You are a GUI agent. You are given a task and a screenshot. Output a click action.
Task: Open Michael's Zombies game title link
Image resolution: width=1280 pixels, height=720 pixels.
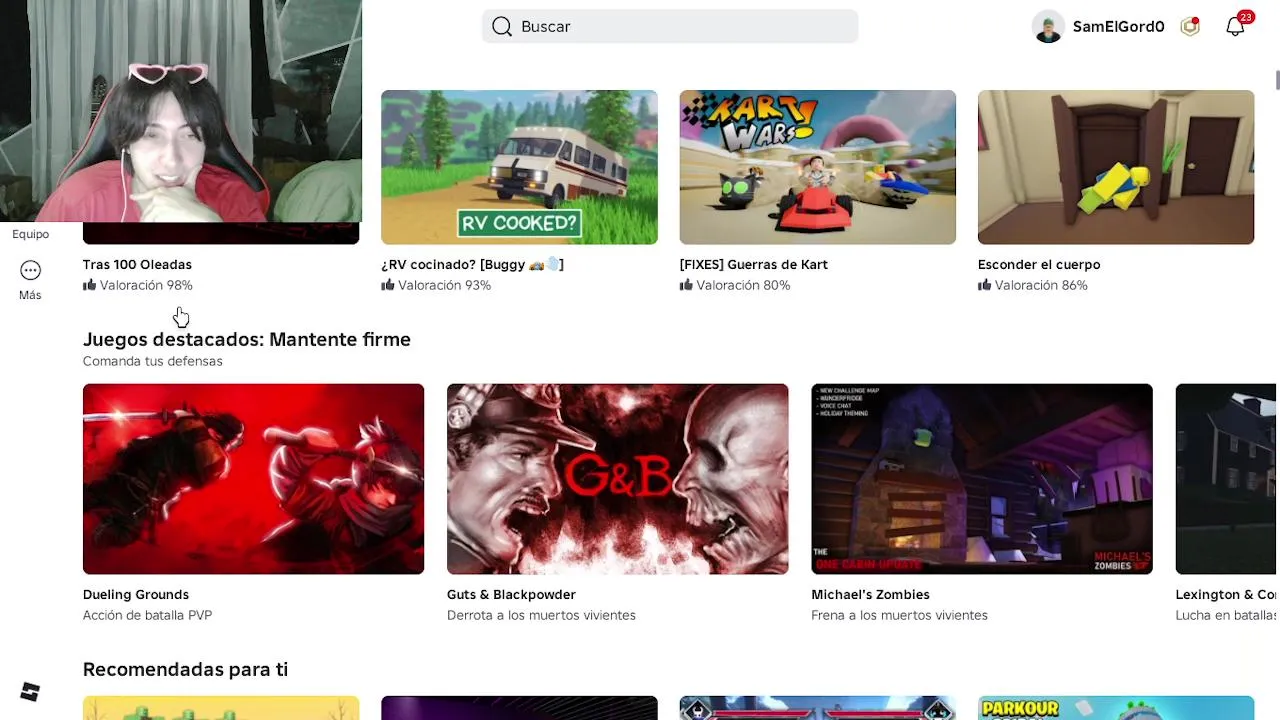click(870, 595)
